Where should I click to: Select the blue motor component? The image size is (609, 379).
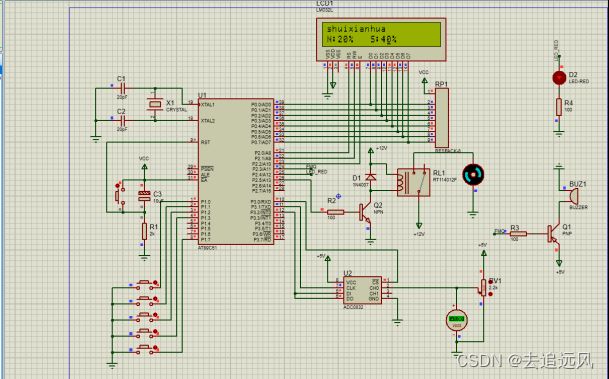tap(473, 175)
